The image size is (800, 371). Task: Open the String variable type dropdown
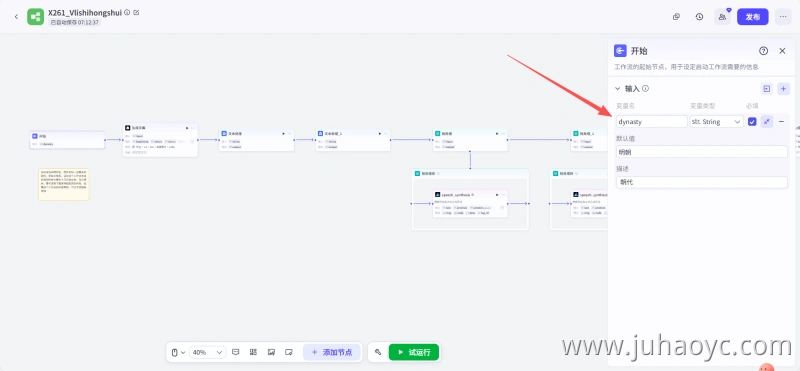pos(716,121)
